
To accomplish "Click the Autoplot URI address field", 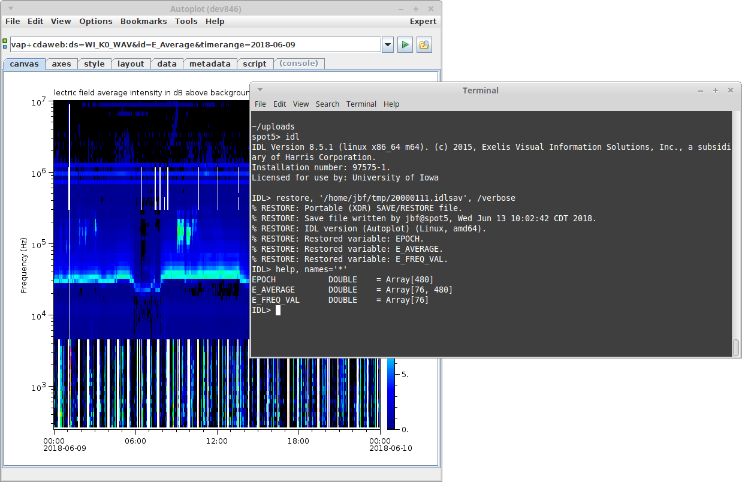I will [195, 44].
